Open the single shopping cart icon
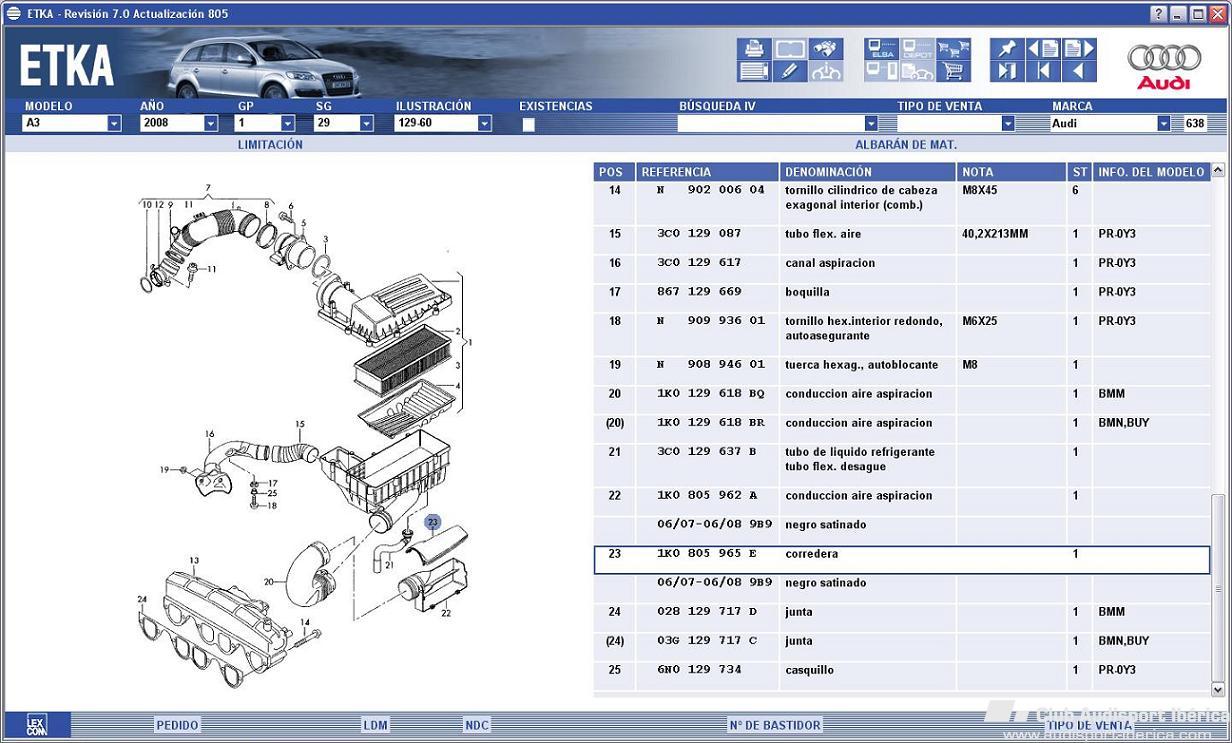Viewport: 1232px width, 743px height. (x=954, y=71)
